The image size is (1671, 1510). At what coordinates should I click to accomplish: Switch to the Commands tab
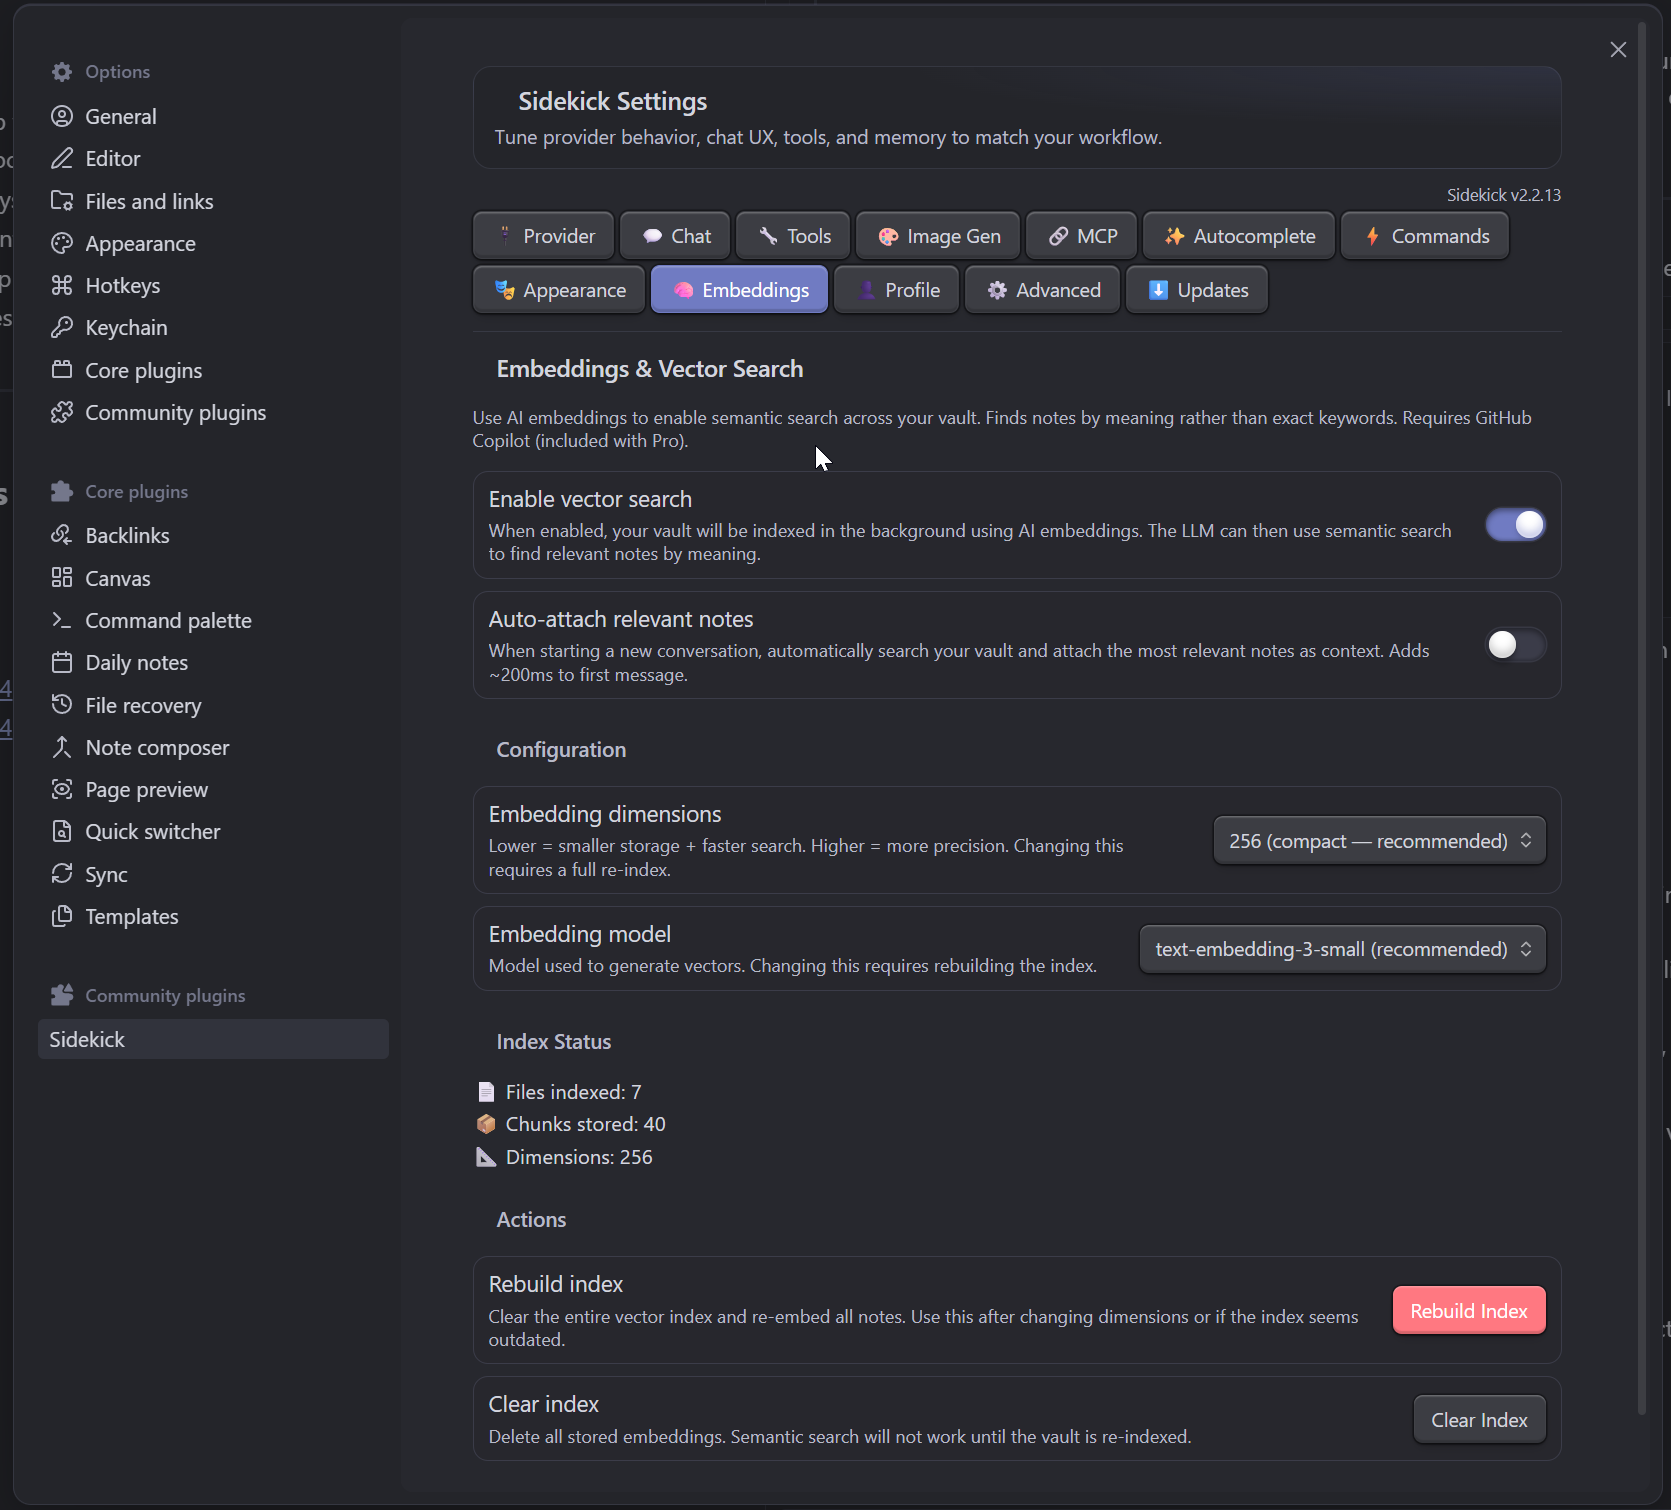tap(1425, 236)
